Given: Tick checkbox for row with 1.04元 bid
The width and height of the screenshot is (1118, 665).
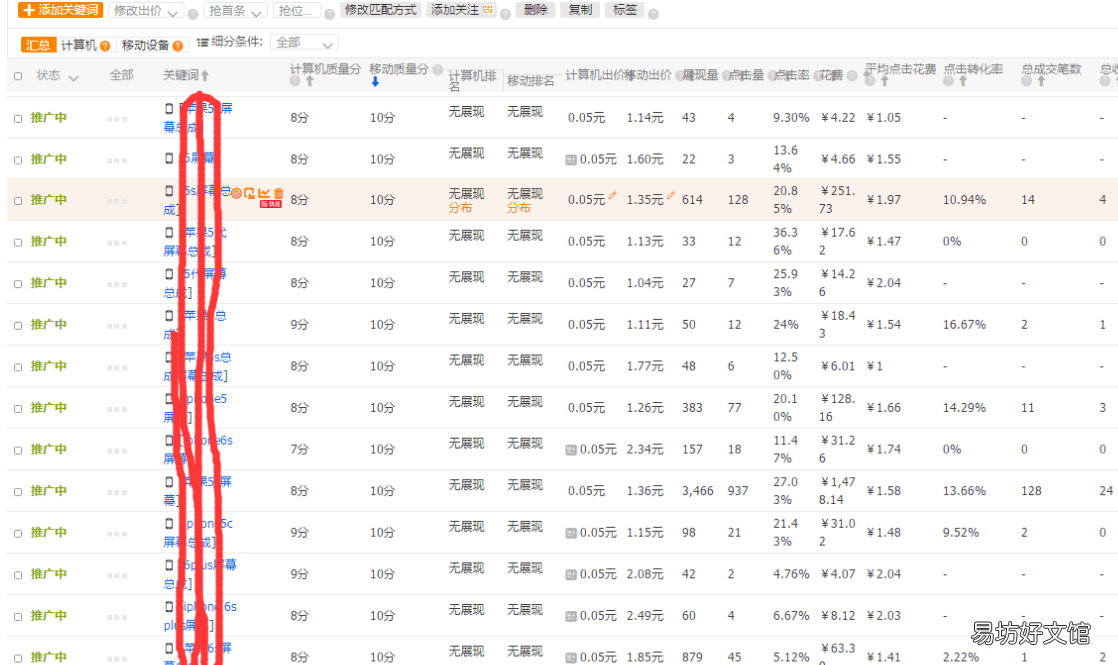Looking at the screenshot, I should [18, 284].
